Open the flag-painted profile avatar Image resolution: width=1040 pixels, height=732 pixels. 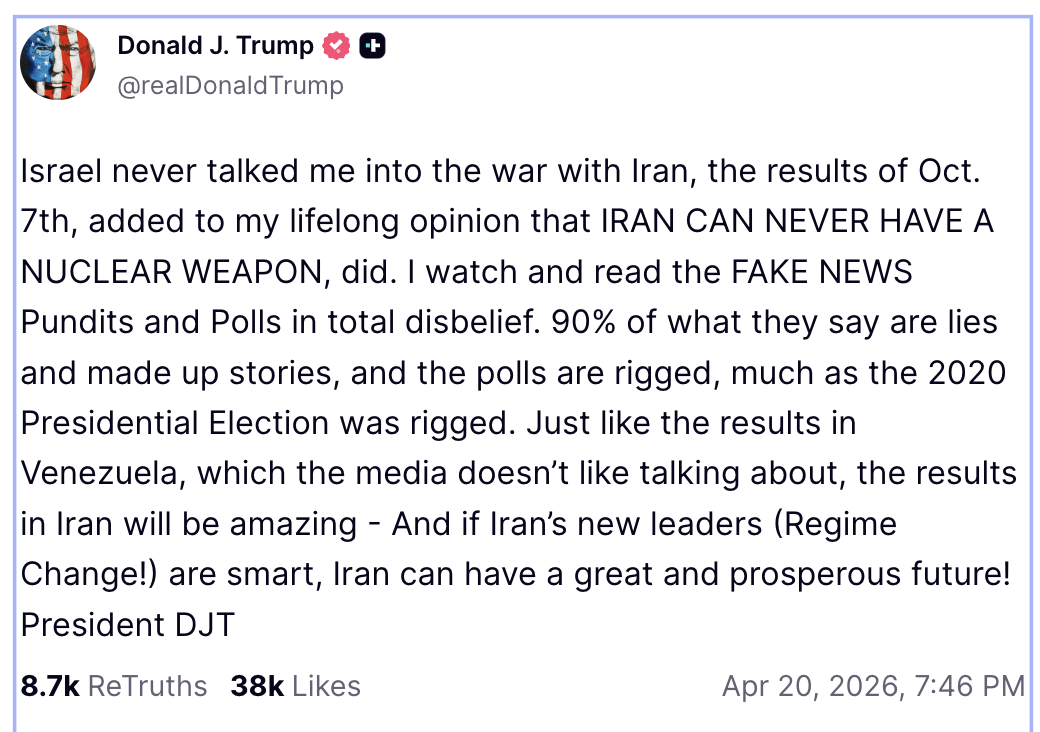click(x=58, y=62)
